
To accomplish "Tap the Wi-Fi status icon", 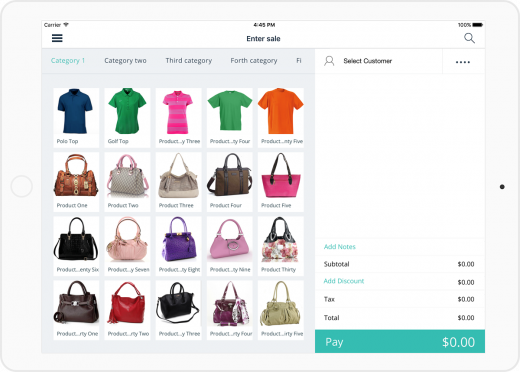I will (x=66, y=25).
